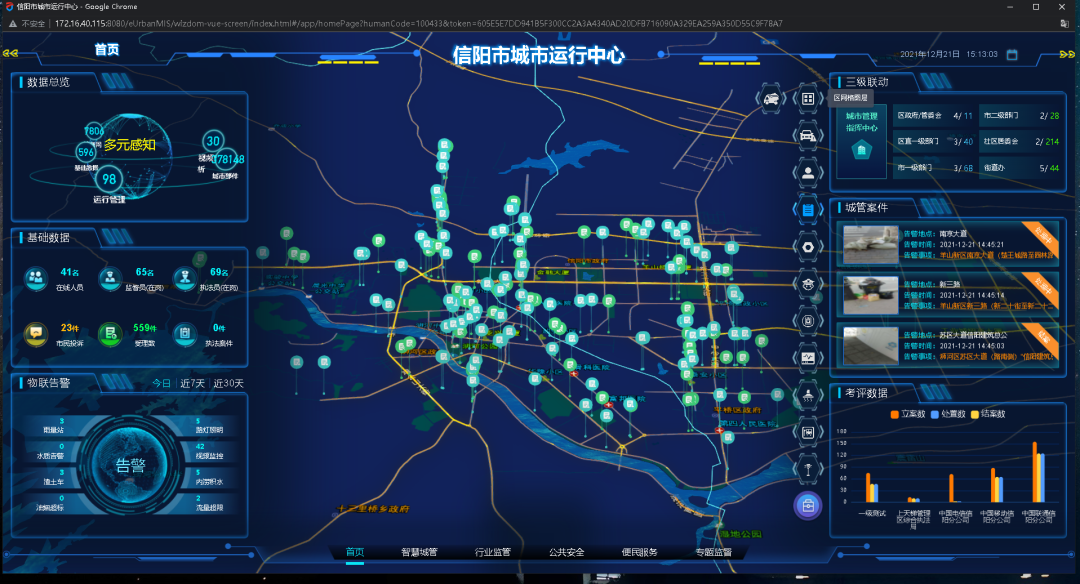Toggle the highlighted clipboard case layer icon
This screenshot has height=584, width=1080.
click(808, 209)
